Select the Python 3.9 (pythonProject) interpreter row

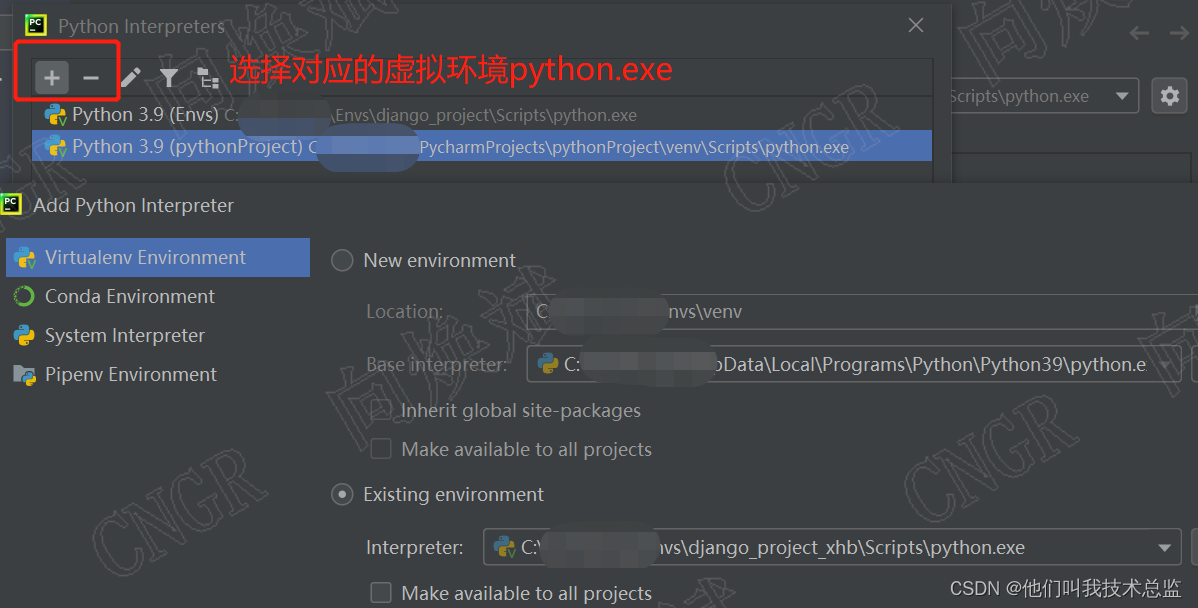click(x=481, y=146)
